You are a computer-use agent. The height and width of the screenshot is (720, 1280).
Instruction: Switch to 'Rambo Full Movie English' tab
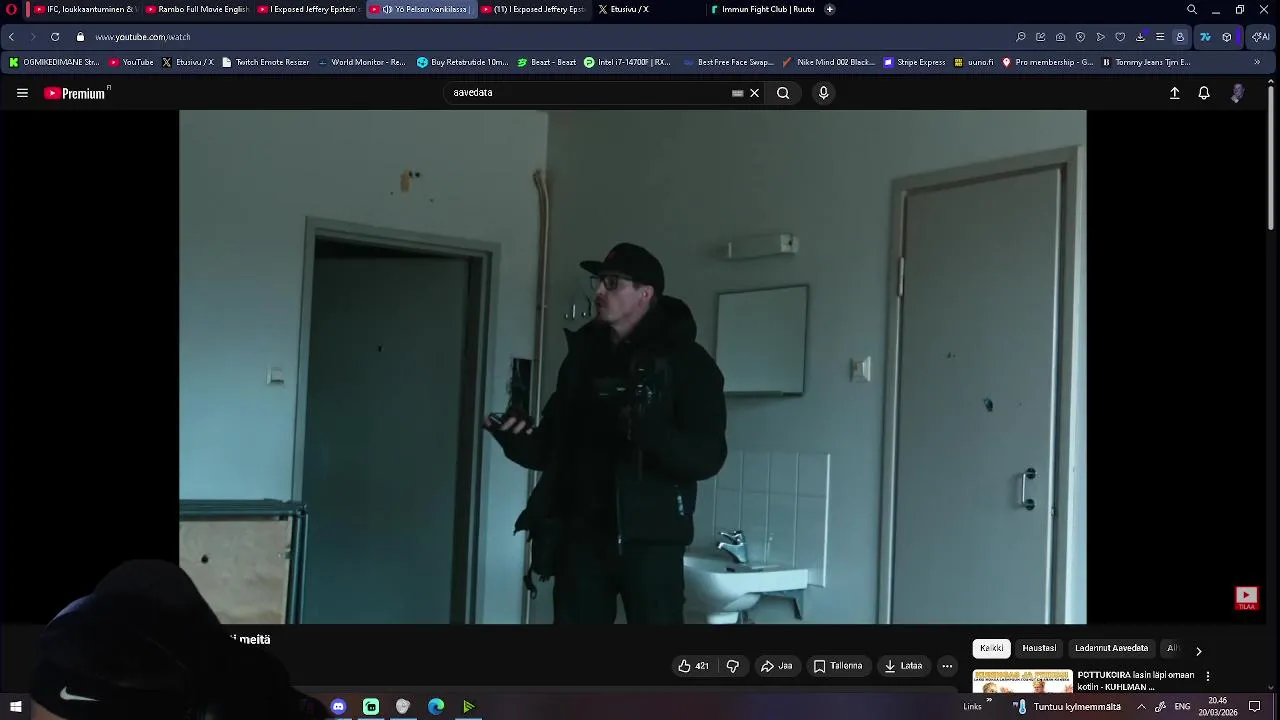pyautogui.click(x=196, y=9)
